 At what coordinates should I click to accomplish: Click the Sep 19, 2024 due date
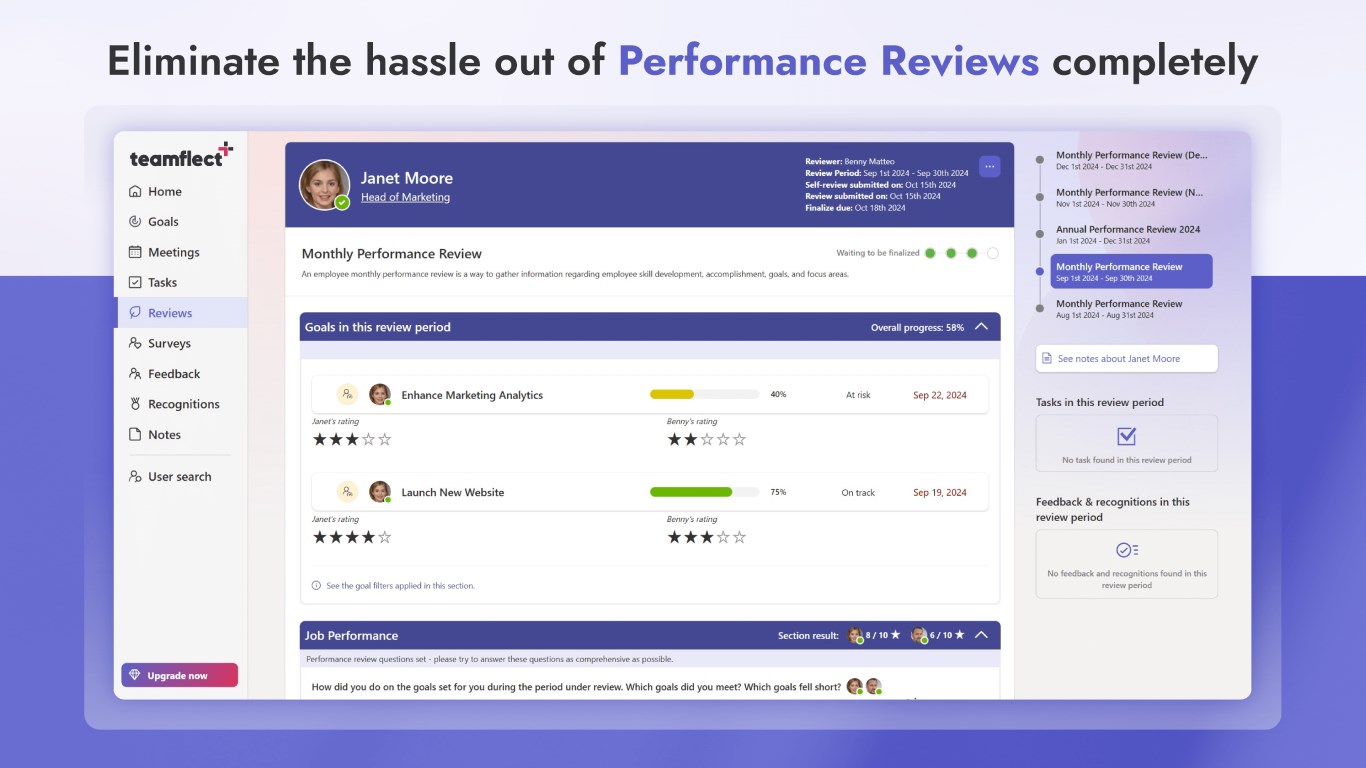tap(940, 493)
